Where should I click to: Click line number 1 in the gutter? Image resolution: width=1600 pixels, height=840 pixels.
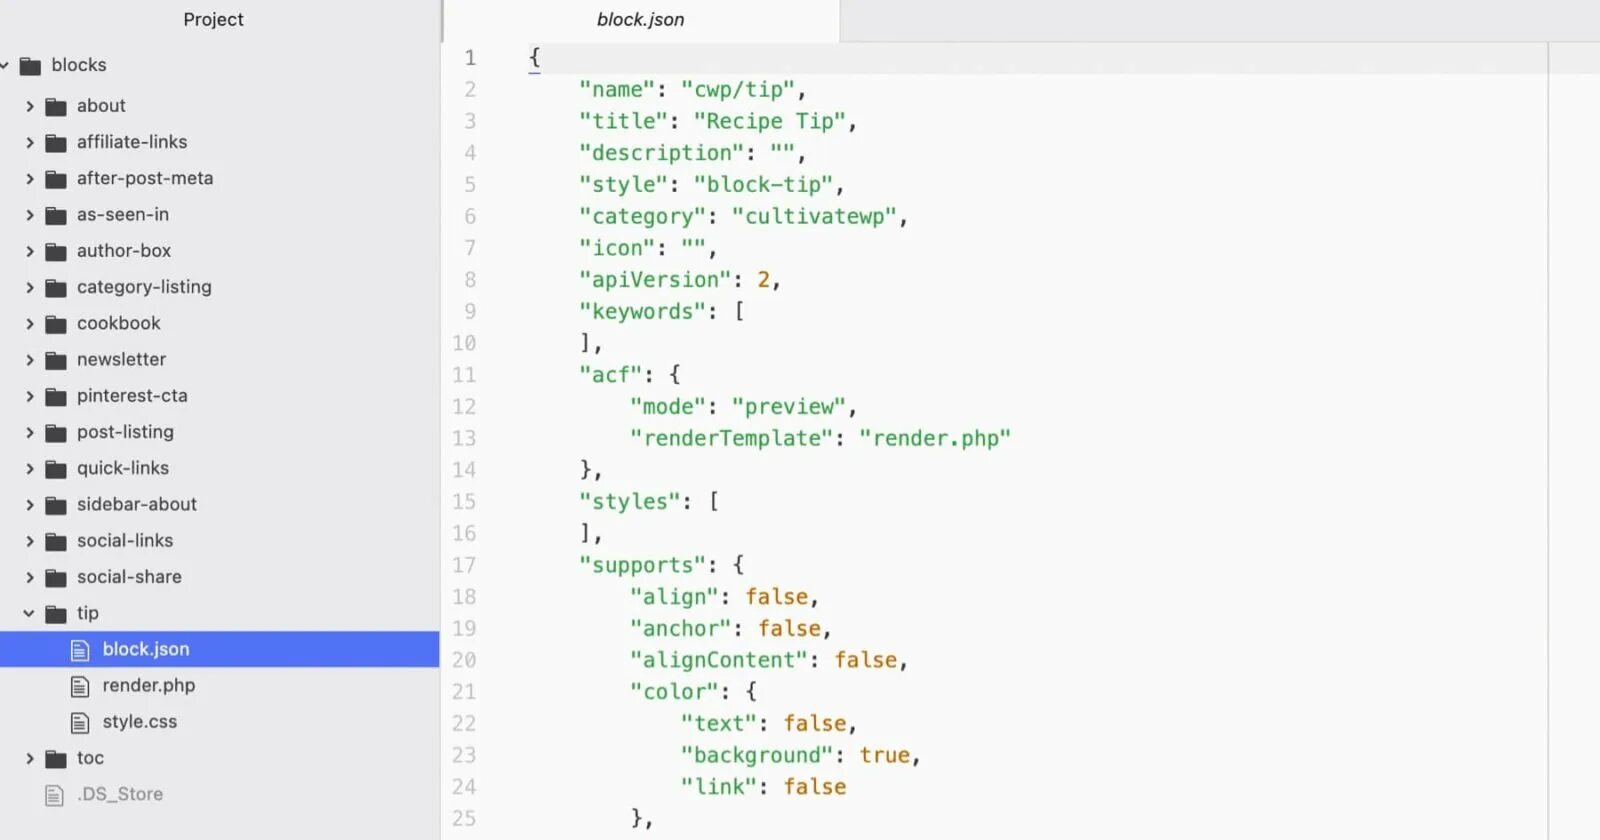pos(470,58)
